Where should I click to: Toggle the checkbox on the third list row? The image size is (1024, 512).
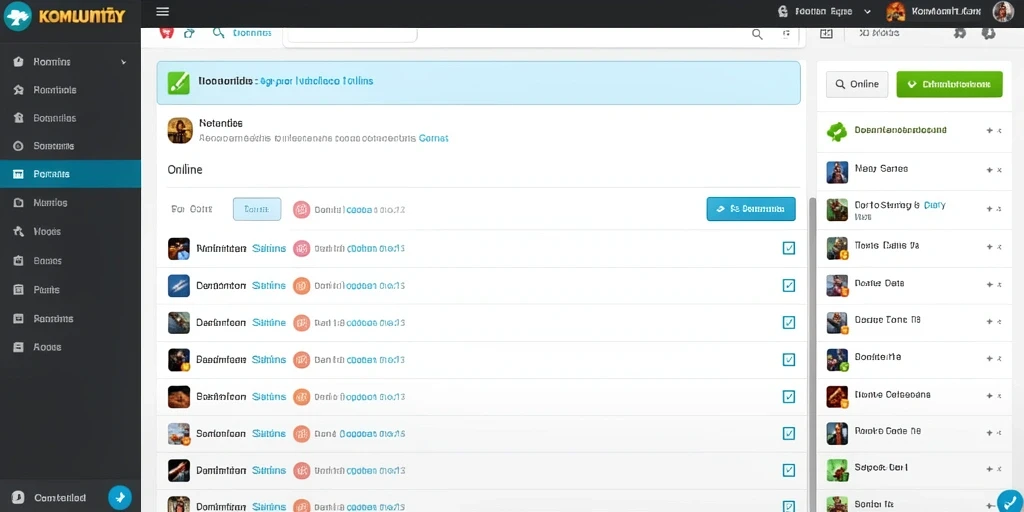click(789, 323)
